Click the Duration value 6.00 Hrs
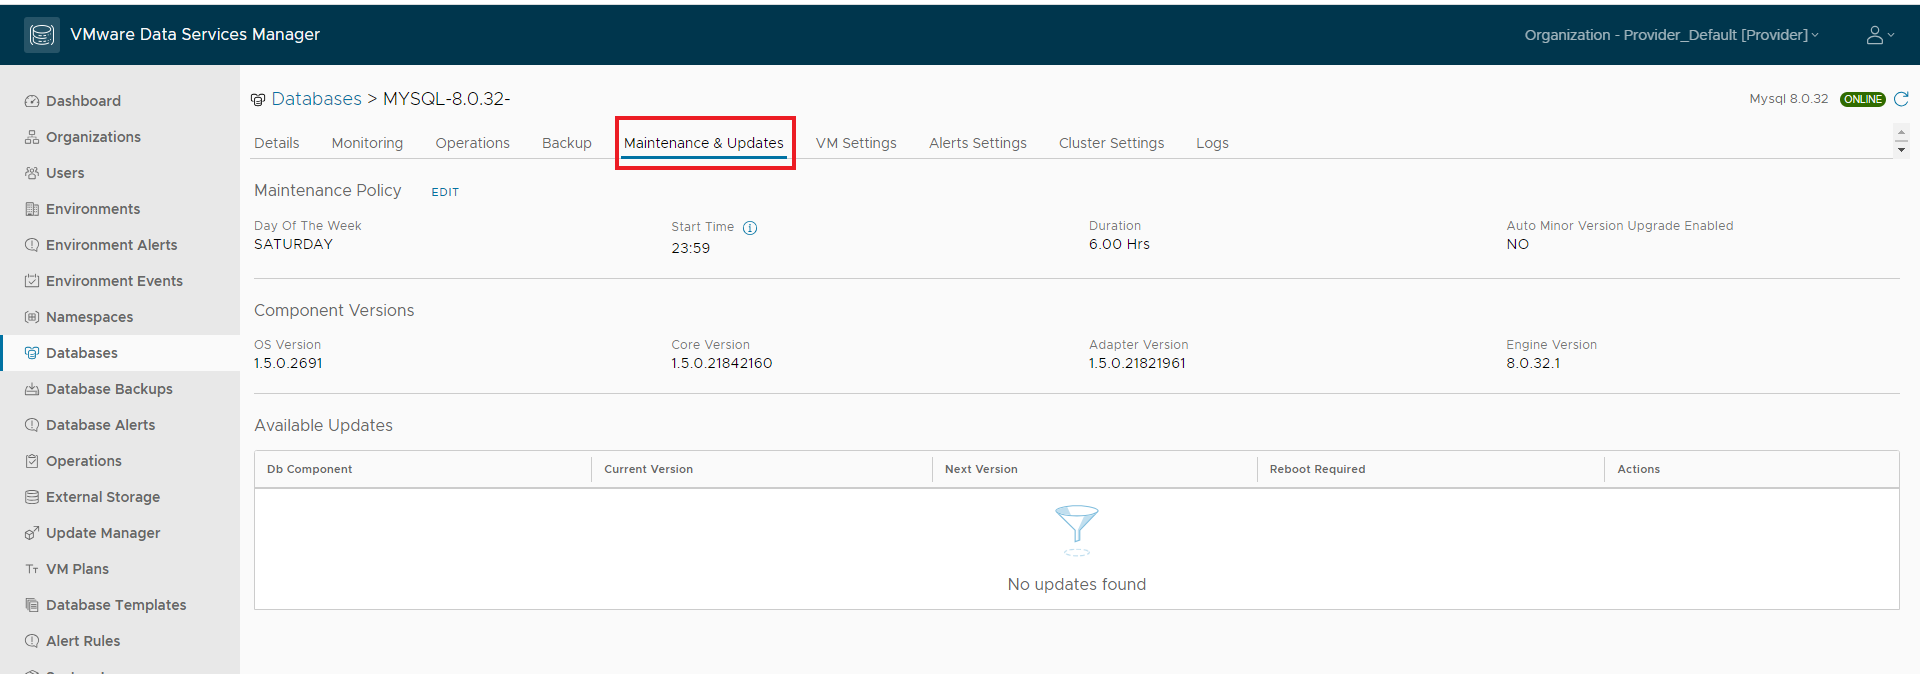The width and height of the screenshot is (1920, 674). [1119, 244]
